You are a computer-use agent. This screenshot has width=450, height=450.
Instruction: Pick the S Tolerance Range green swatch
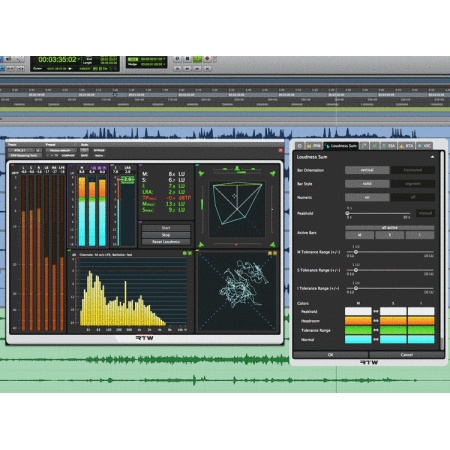coord(393,330)
